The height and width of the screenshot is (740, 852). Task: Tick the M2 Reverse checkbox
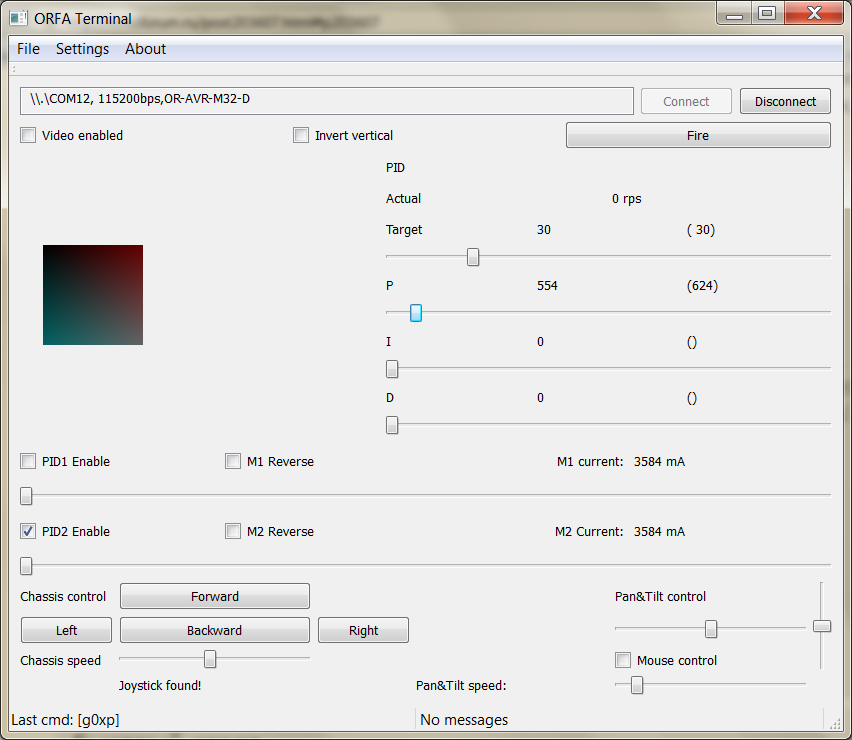tap(233, 532)
